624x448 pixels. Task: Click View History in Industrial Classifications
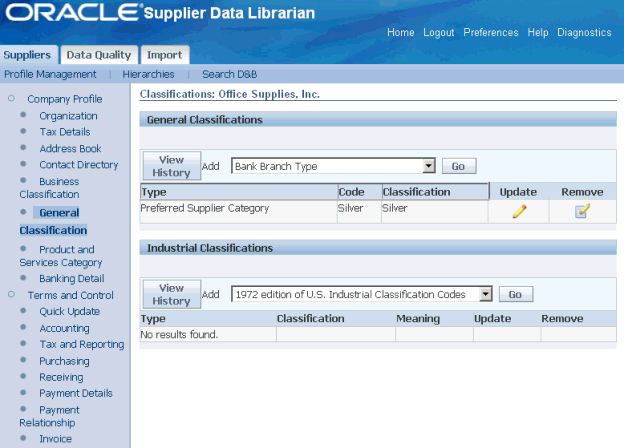[x=172, y=294]
